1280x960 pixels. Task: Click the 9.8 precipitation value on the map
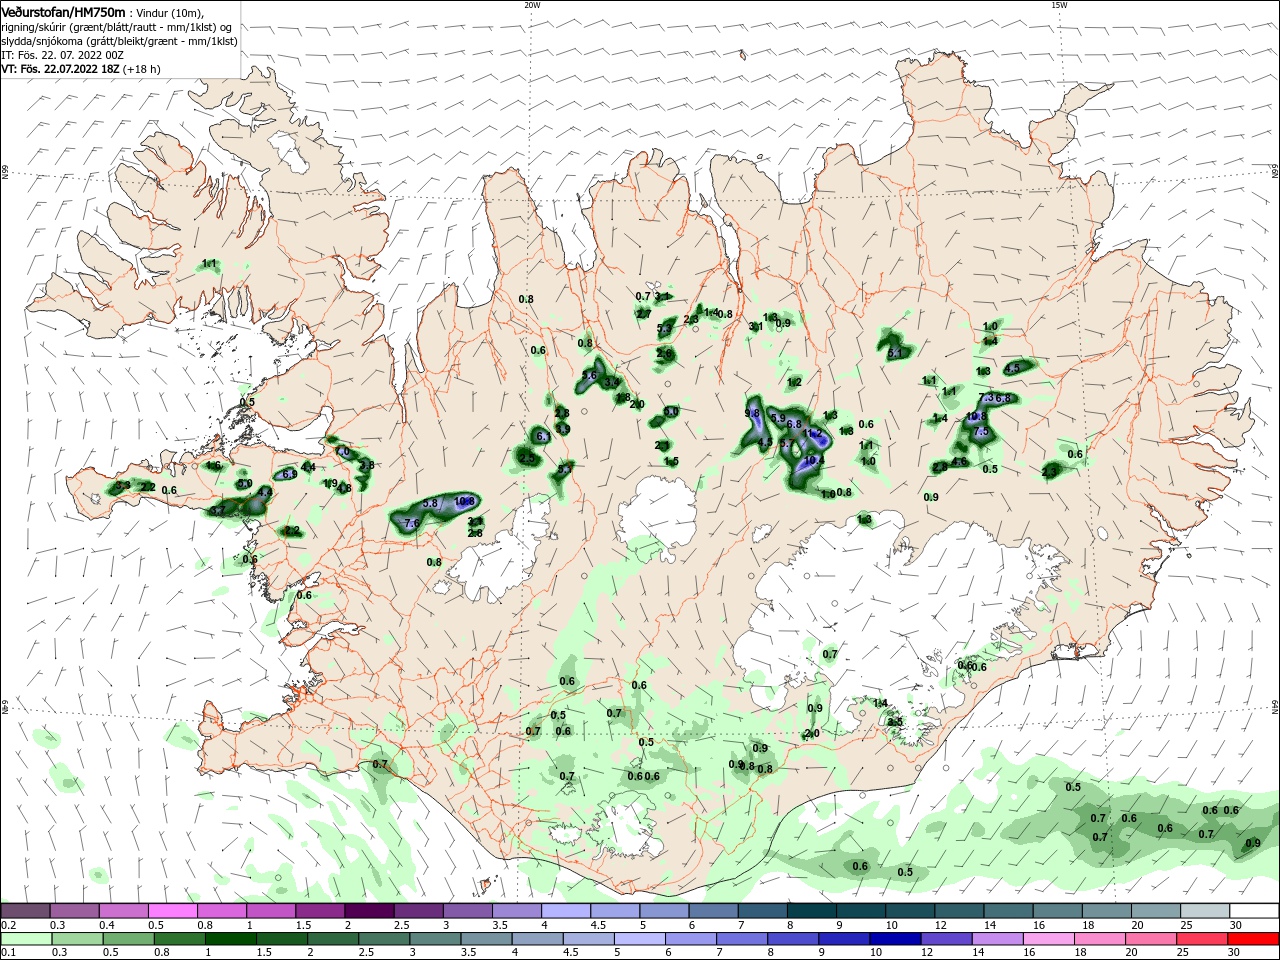[753, 413]
